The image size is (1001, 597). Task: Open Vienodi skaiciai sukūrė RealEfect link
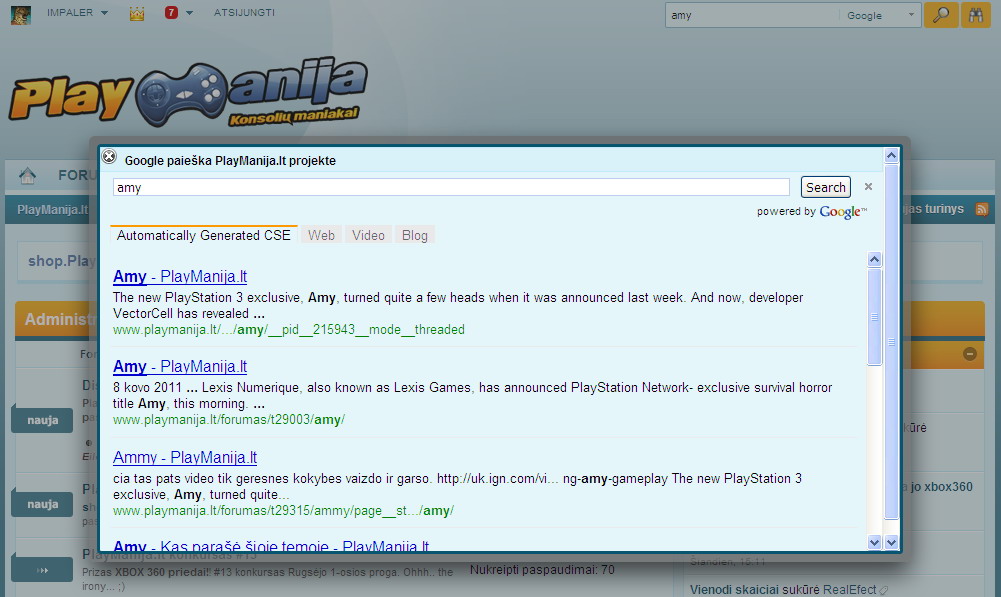pos(783,590)
